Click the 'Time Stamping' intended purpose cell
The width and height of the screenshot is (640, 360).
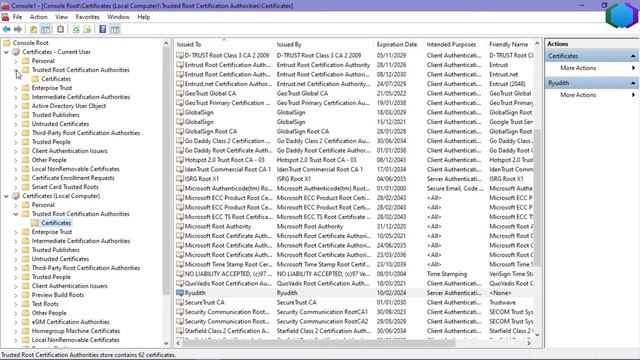447,274
